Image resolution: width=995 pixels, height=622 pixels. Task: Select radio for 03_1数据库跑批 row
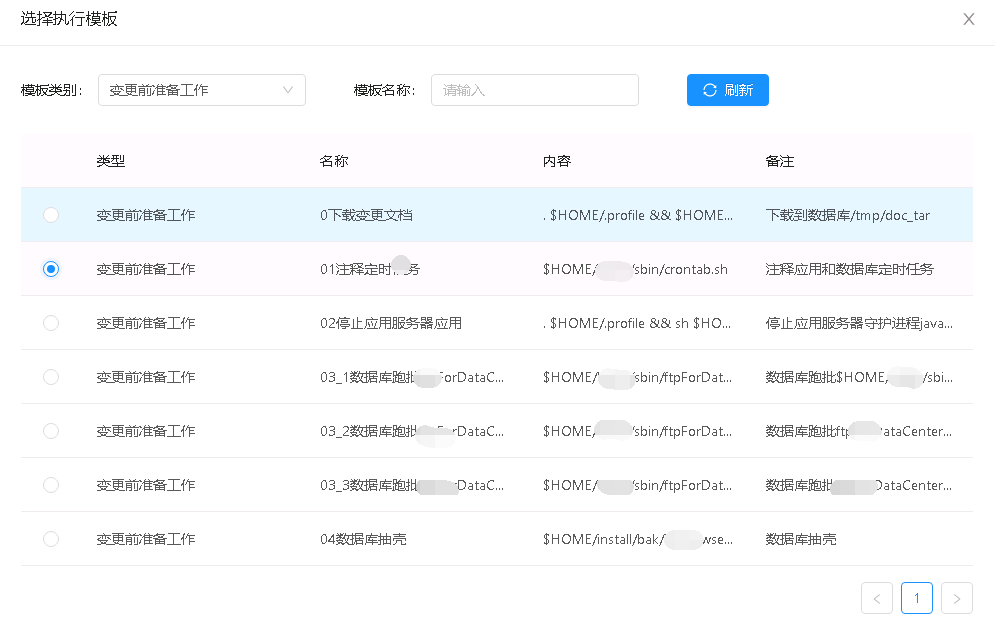(x=51, y=377)
